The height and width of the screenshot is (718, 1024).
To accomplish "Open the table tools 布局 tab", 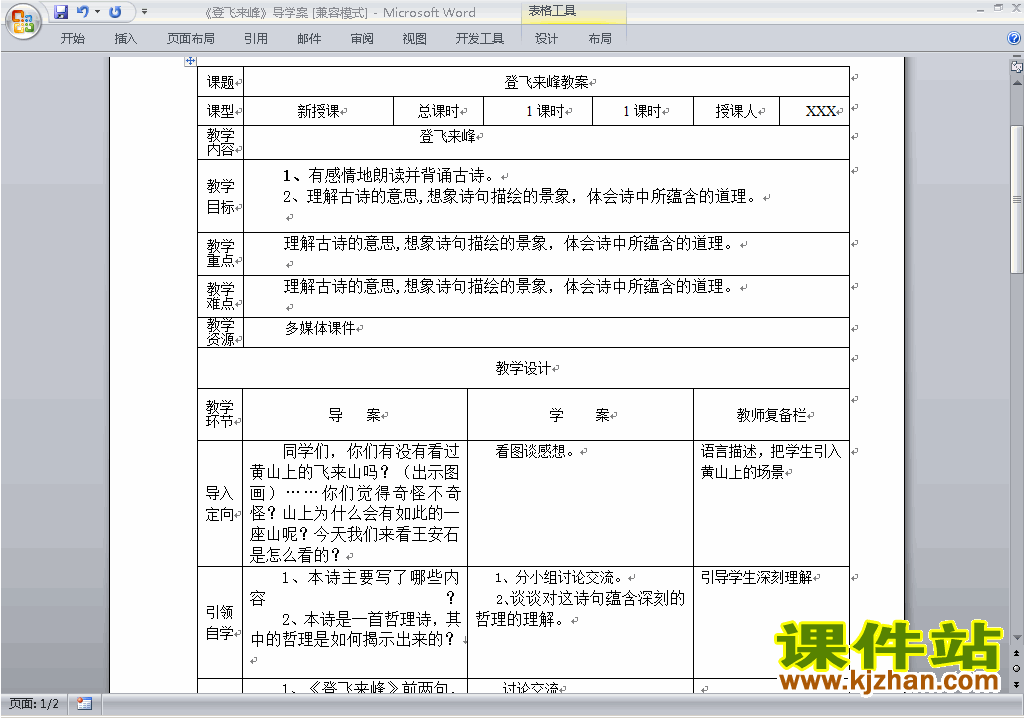I will tap(600, 39).
